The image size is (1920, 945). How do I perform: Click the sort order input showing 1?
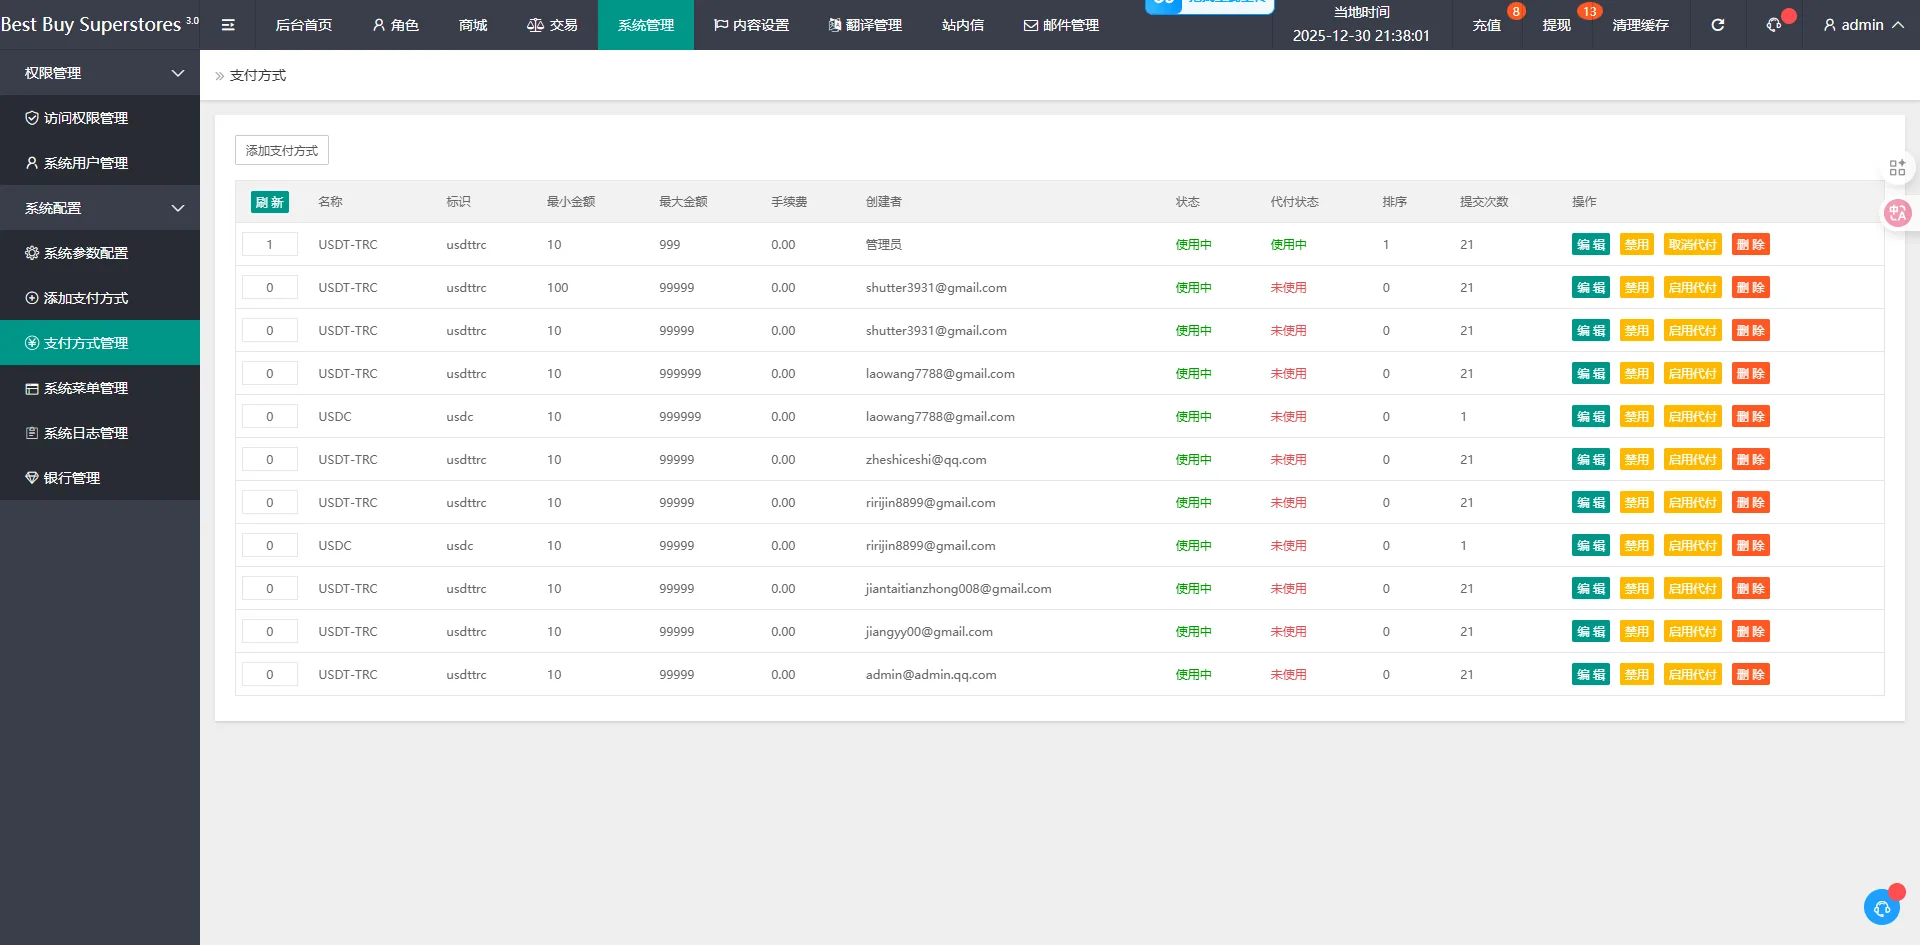270,245
